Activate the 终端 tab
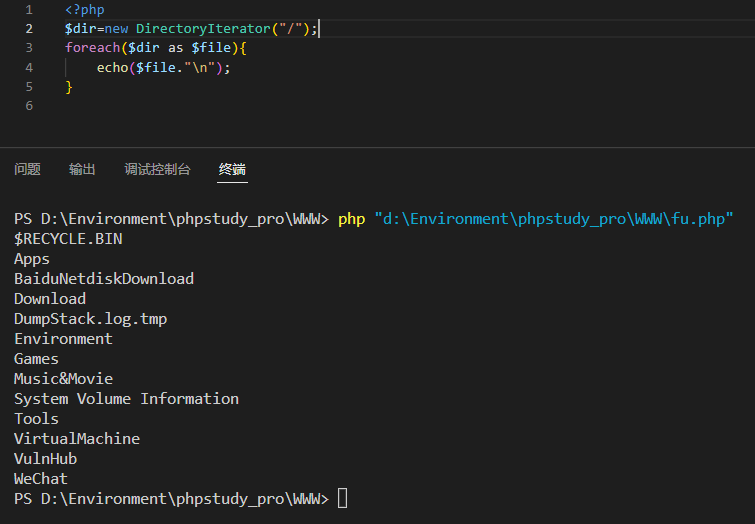The width and height of the screenshot is (755, 524). coord(232,169)
